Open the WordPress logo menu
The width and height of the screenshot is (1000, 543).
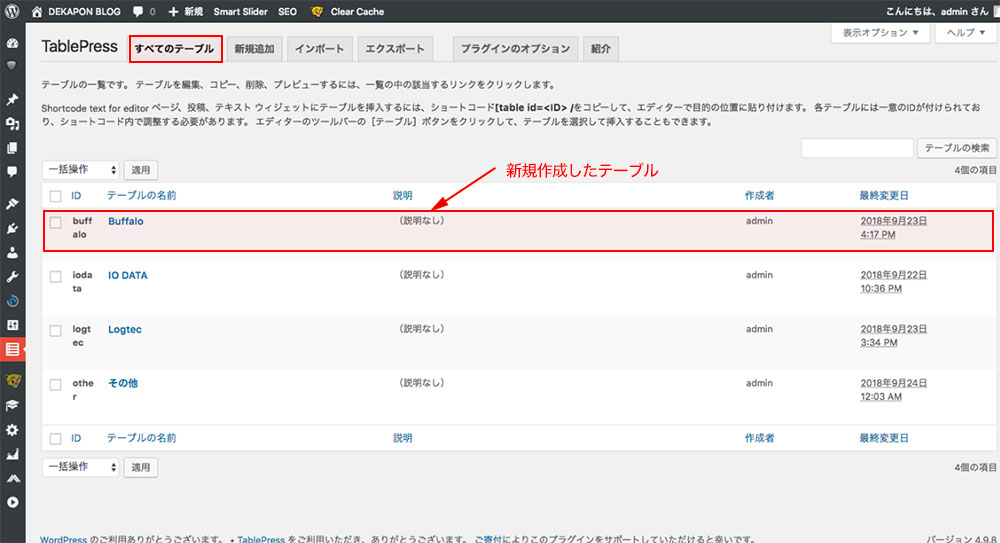[x=12, y=11]
